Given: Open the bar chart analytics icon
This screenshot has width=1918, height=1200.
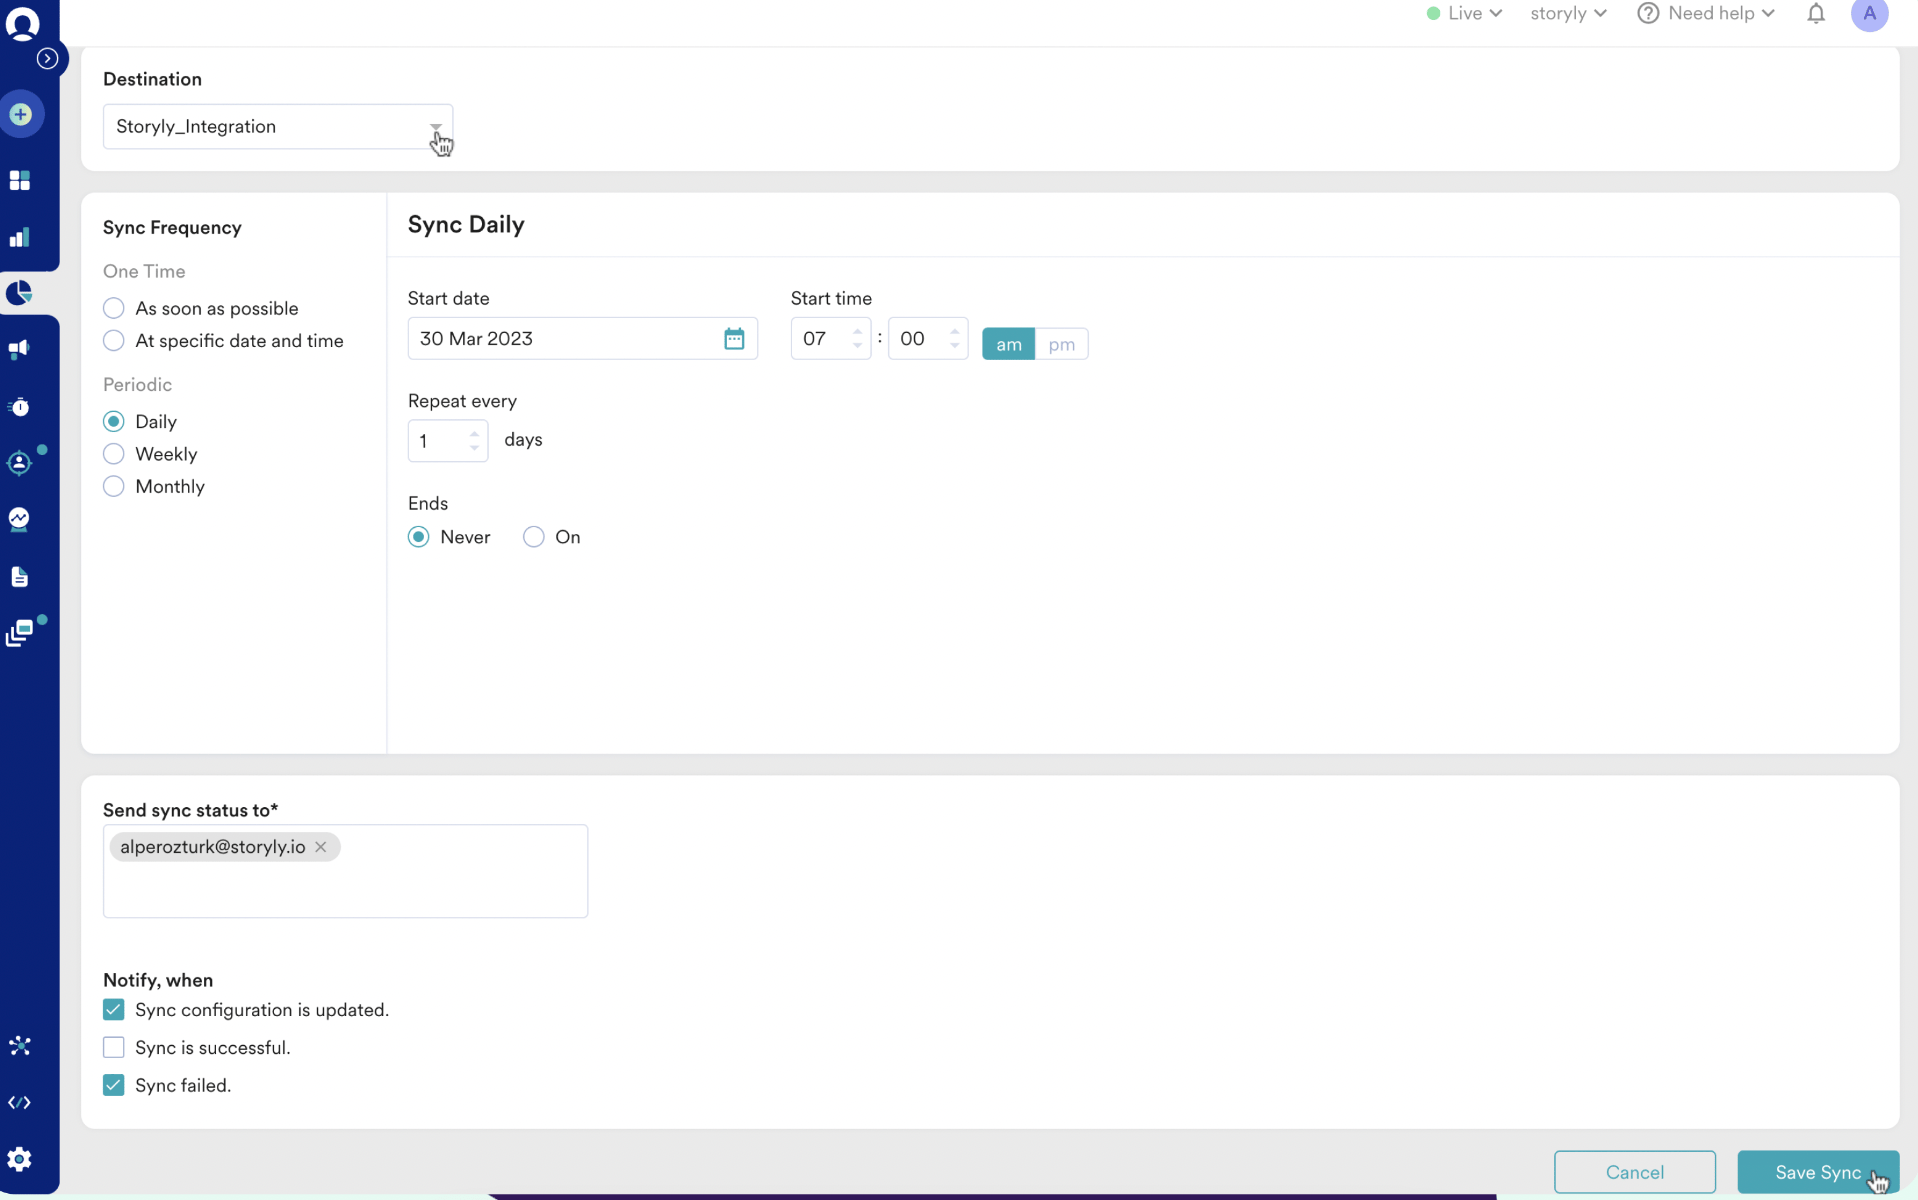Looking at the screenshot, I should click(x=20, y=237).
